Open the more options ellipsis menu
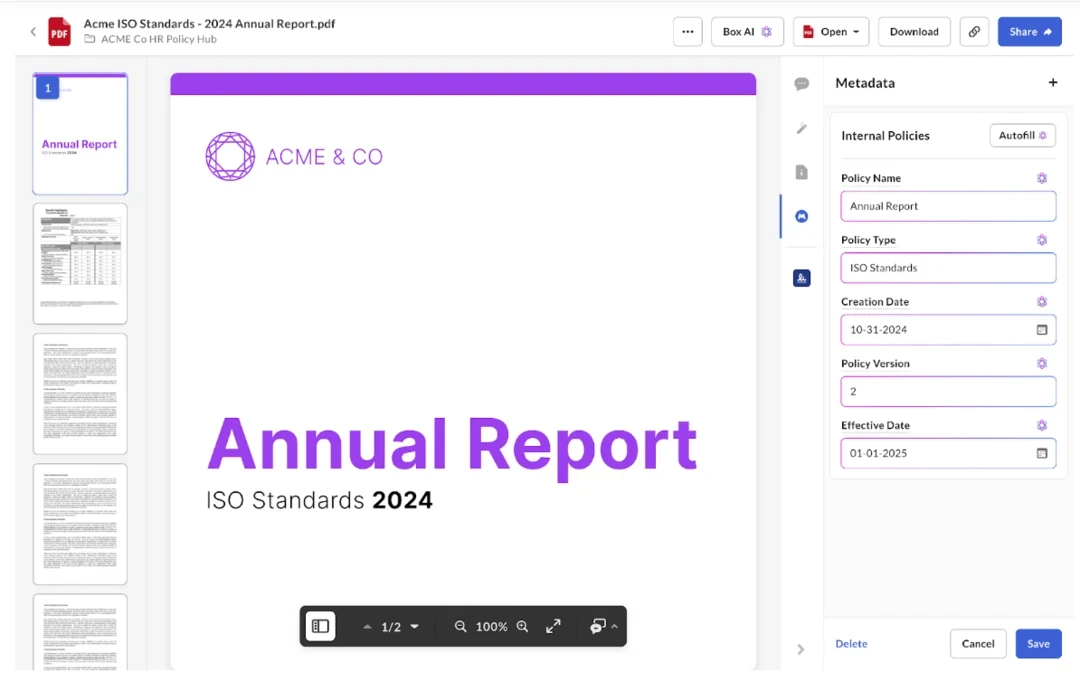1080x682 pixels. click(x=687, y=32)
